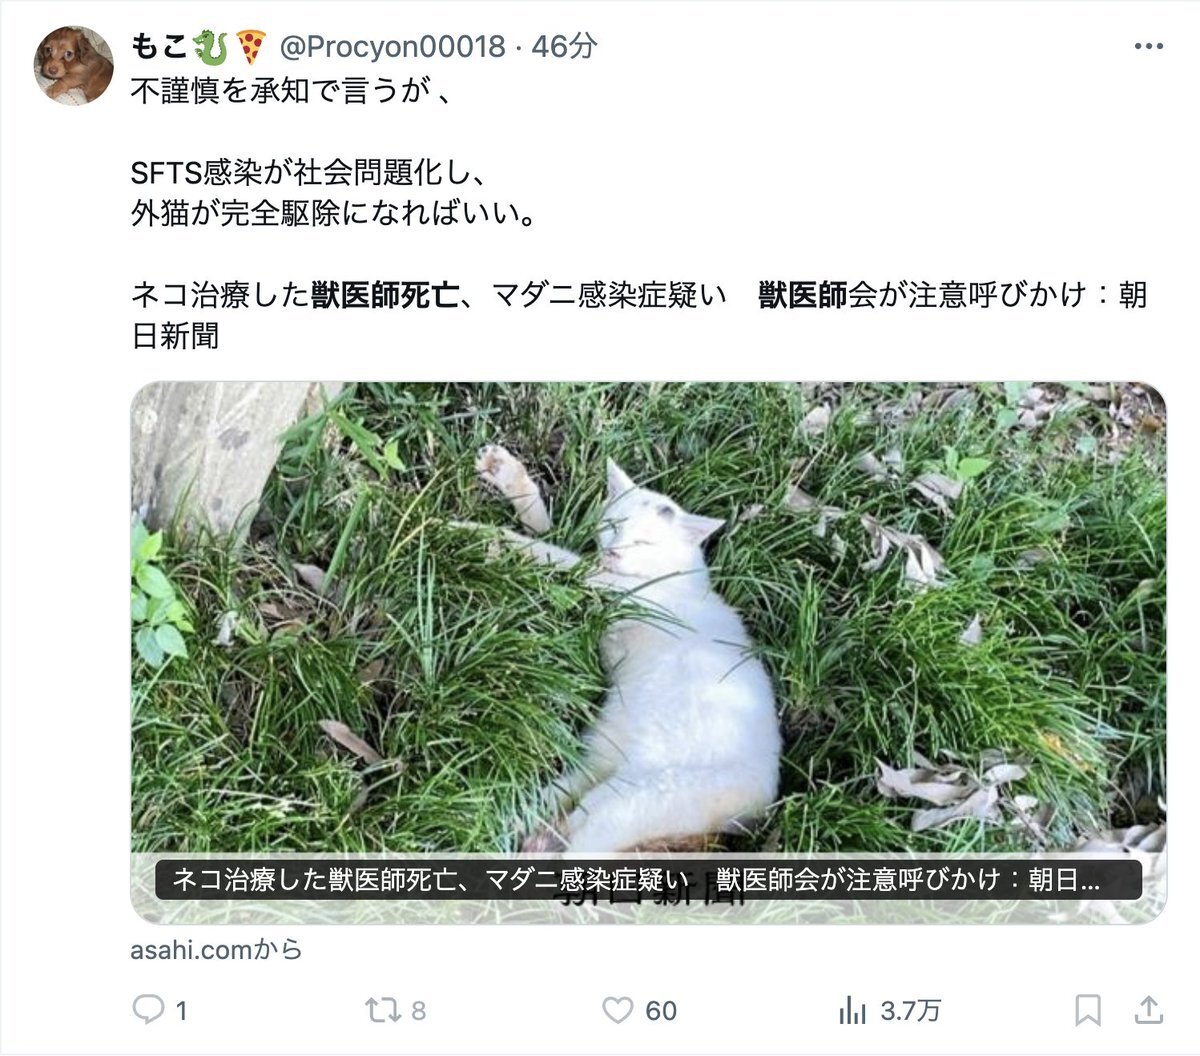Open the three-dot more options menu

1148,47
